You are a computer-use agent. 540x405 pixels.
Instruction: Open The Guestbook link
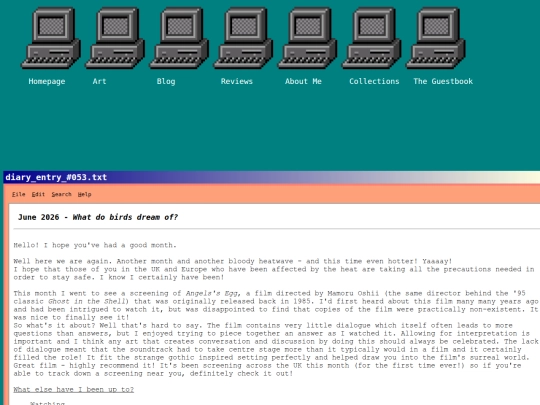click(x=443, y=81)
